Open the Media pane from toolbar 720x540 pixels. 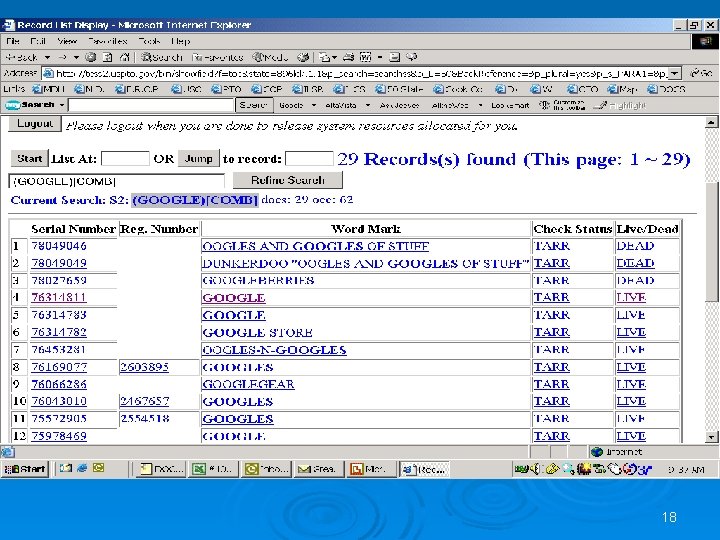pos(270,57)
